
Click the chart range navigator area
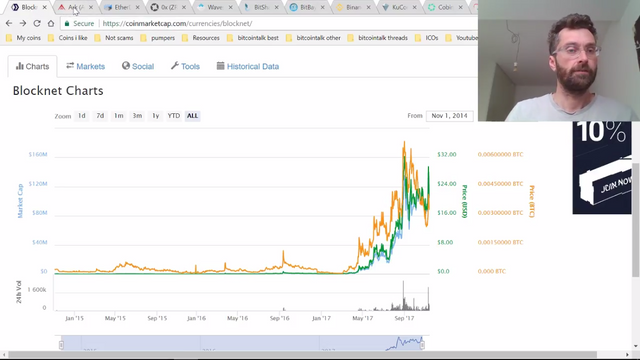[x=242, y=343]
